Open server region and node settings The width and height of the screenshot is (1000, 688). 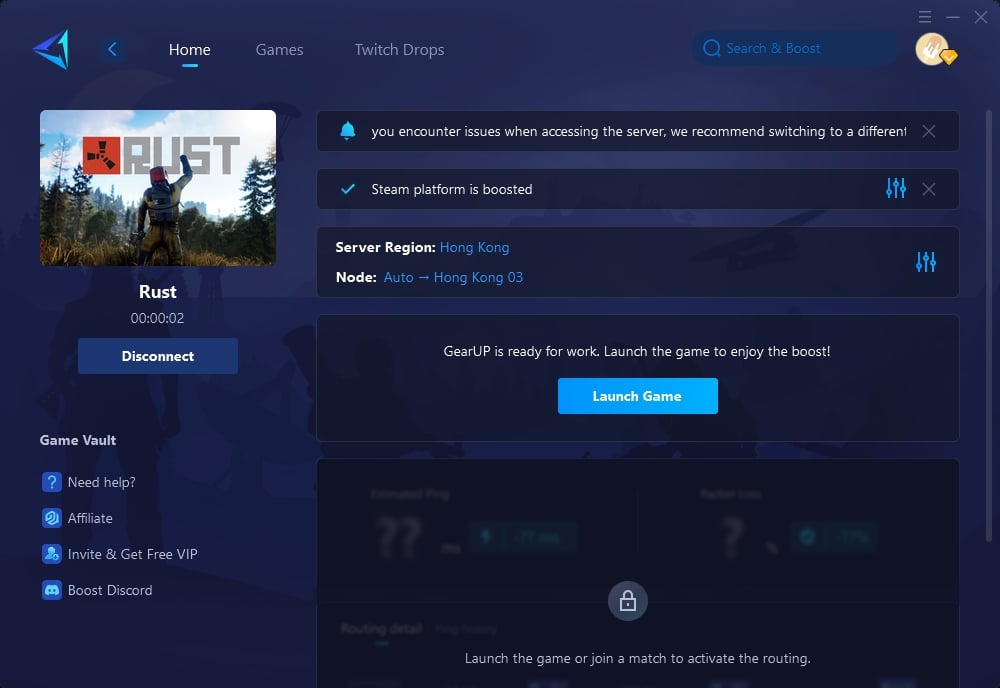pos(925,262)
